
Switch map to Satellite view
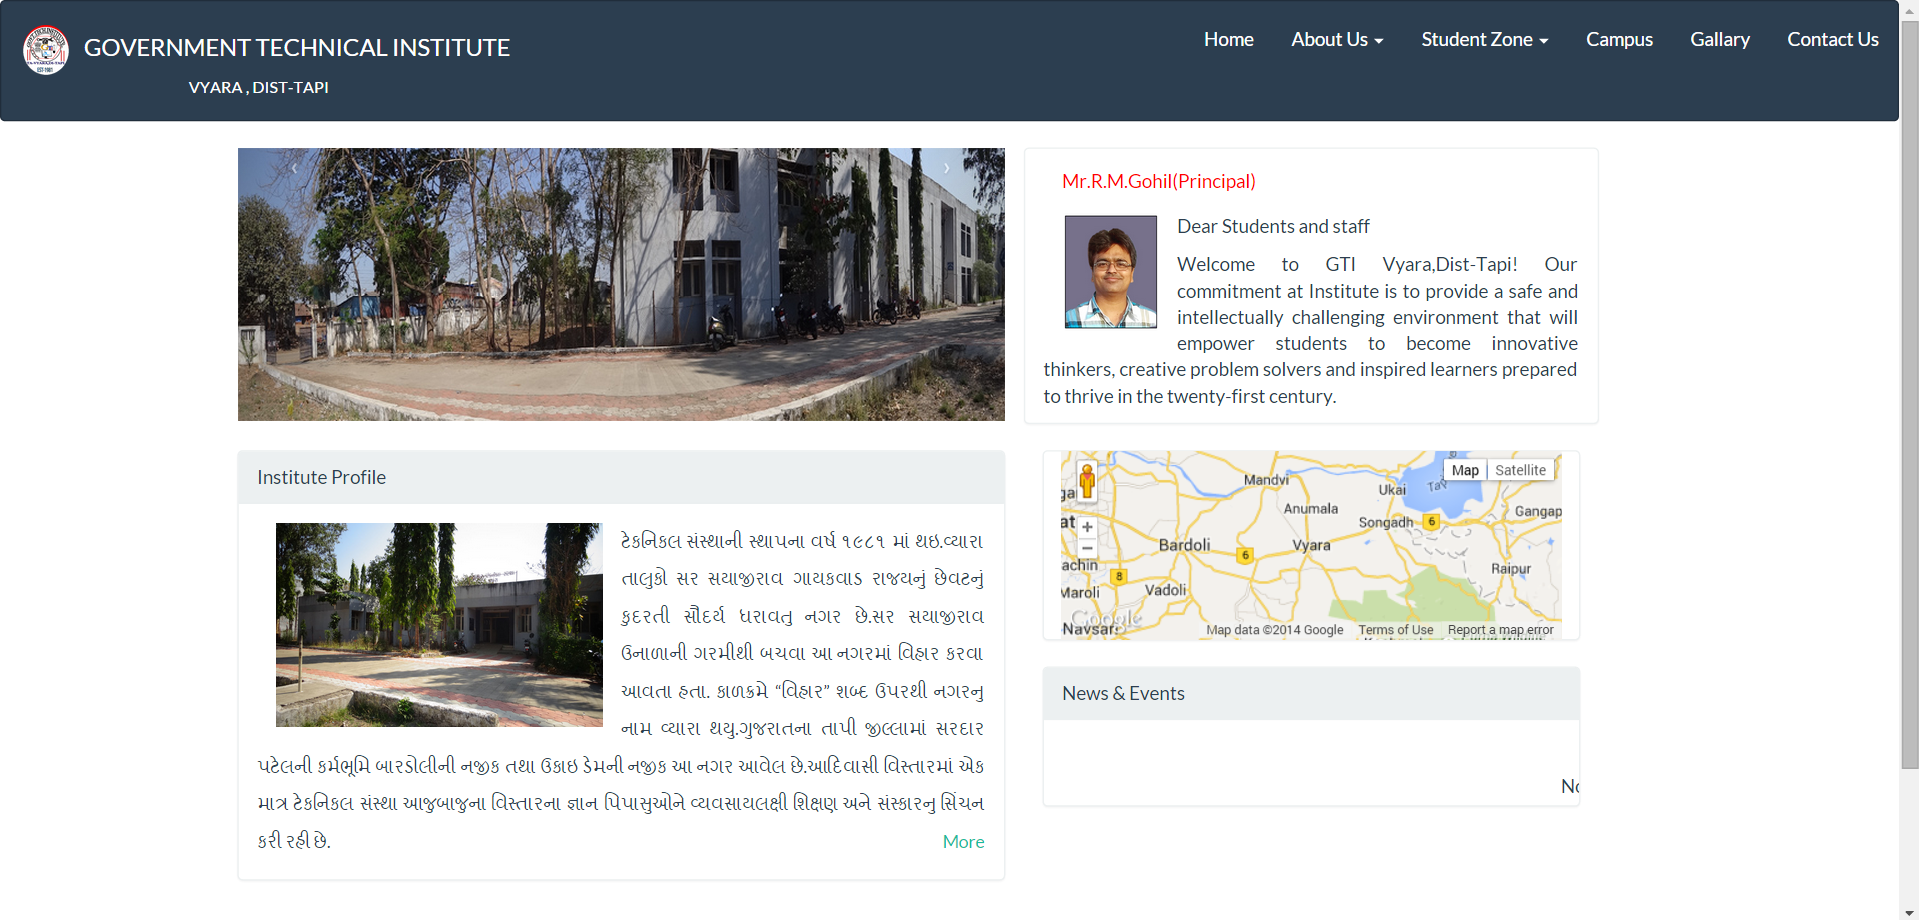pyautogui.click(x=1519, y=470)
